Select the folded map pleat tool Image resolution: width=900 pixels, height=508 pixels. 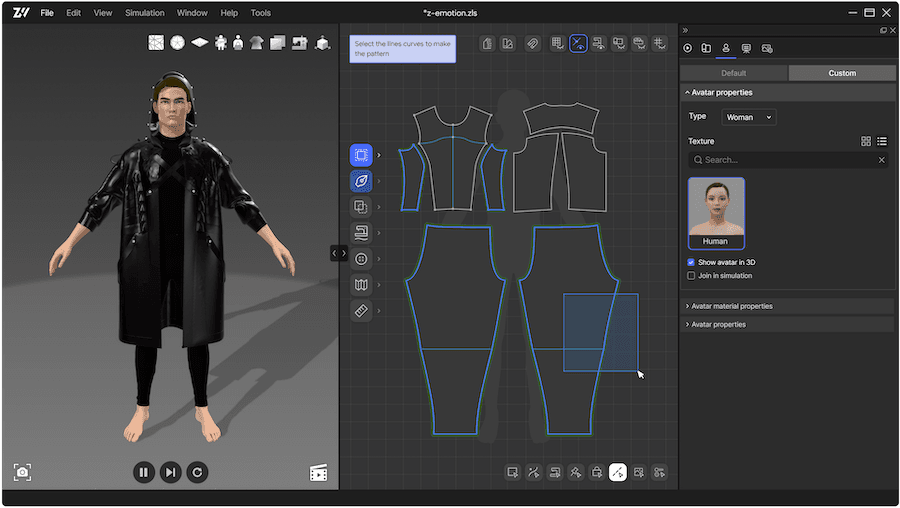pos(361,285)
